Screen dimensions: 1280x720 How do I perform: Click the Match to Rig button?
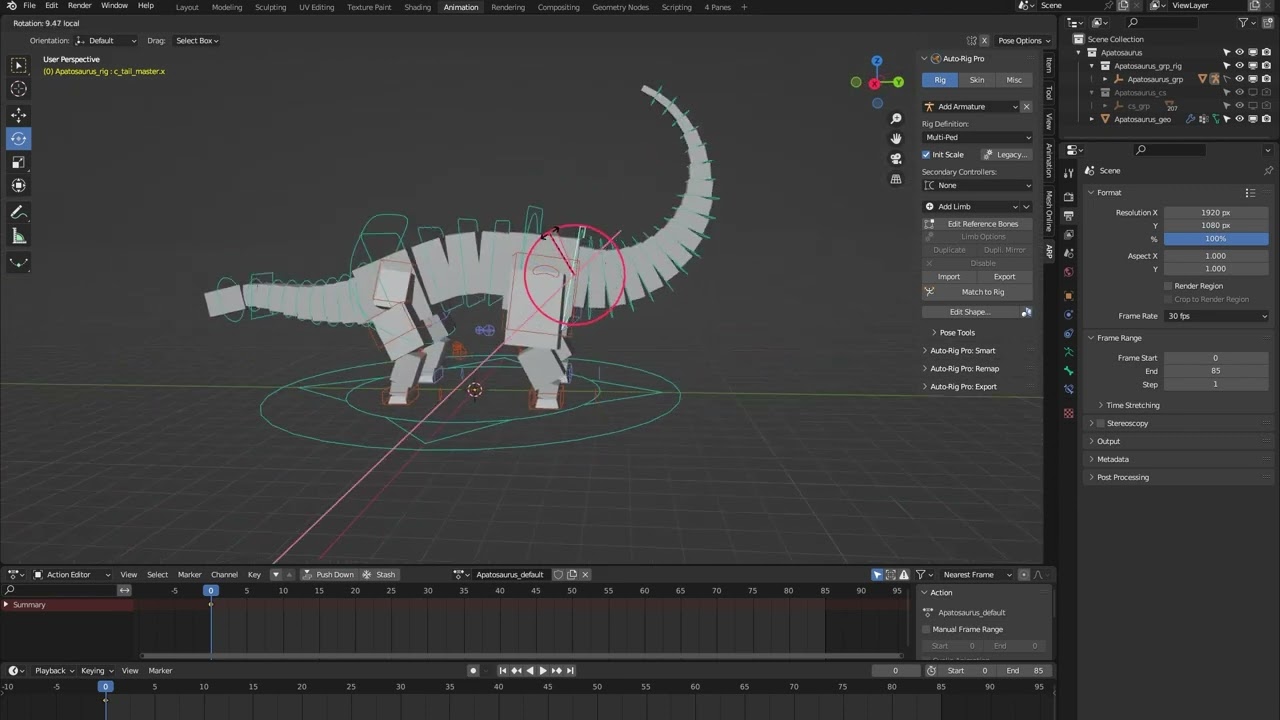[977, 292]
